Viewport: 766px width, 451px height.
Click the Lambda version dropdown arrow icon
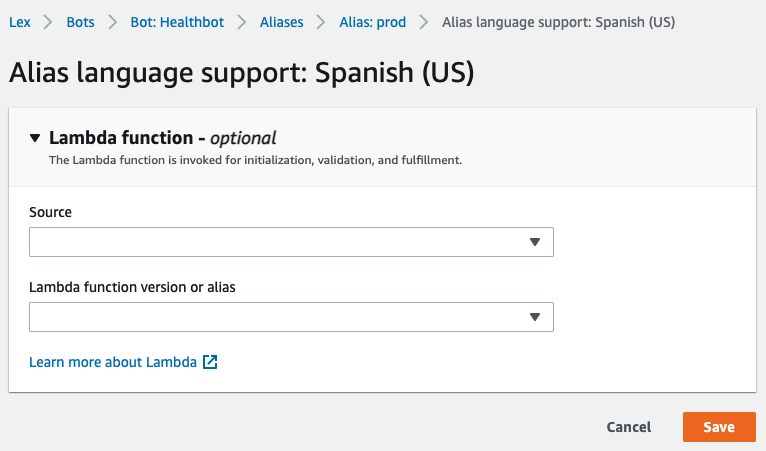tap(535, 317)
